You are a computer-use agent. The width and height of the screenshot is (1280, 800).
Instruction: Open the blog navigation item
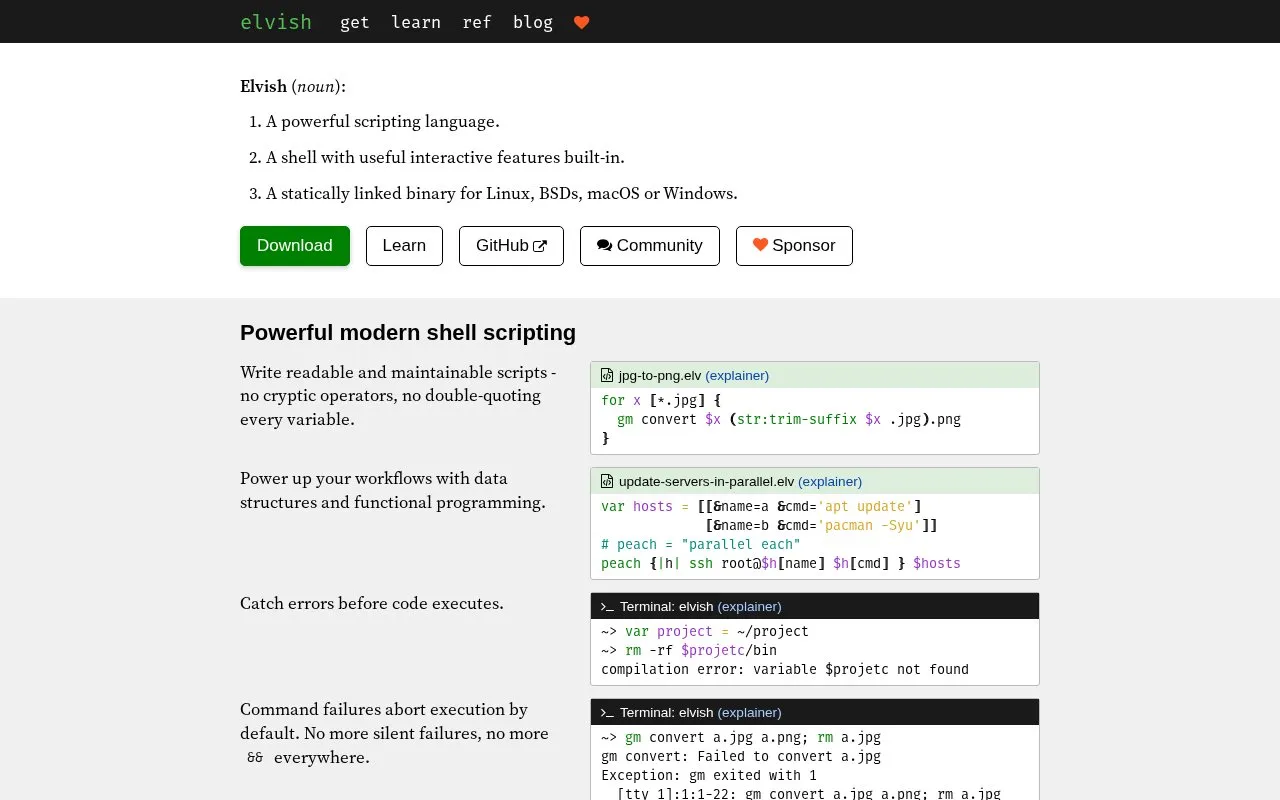533,22
